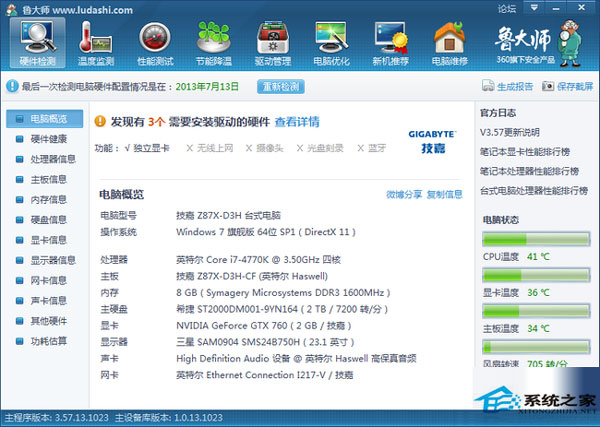Screen dimensions: 600x427
Task: Open the 节能降温 clover energy-saving icon
Action: pyautogui.click(x=214, y=43)
